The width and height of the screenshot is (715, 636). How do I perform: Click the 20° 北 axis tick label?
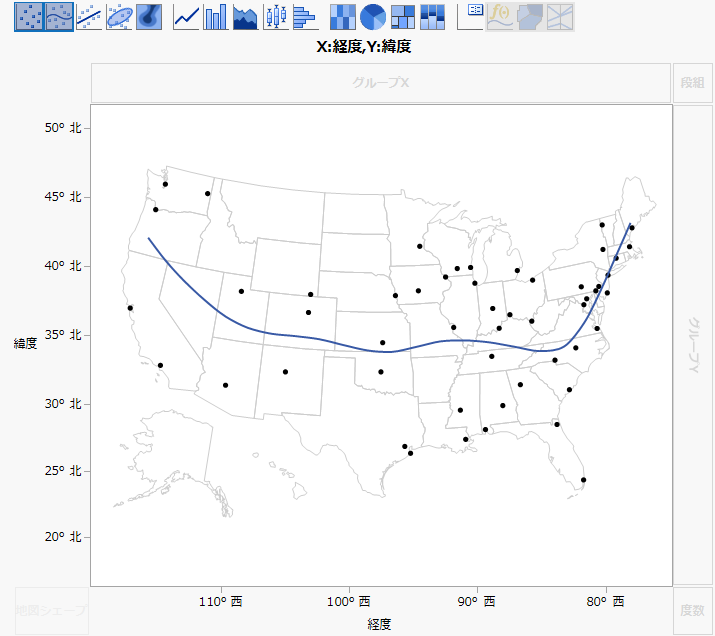coord(63,537)
